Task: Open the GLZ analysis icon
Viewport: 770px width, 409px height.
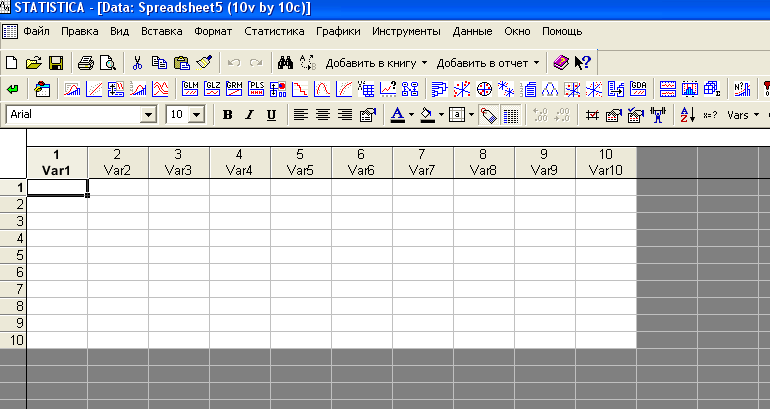Action: click(x=212, y=89)
